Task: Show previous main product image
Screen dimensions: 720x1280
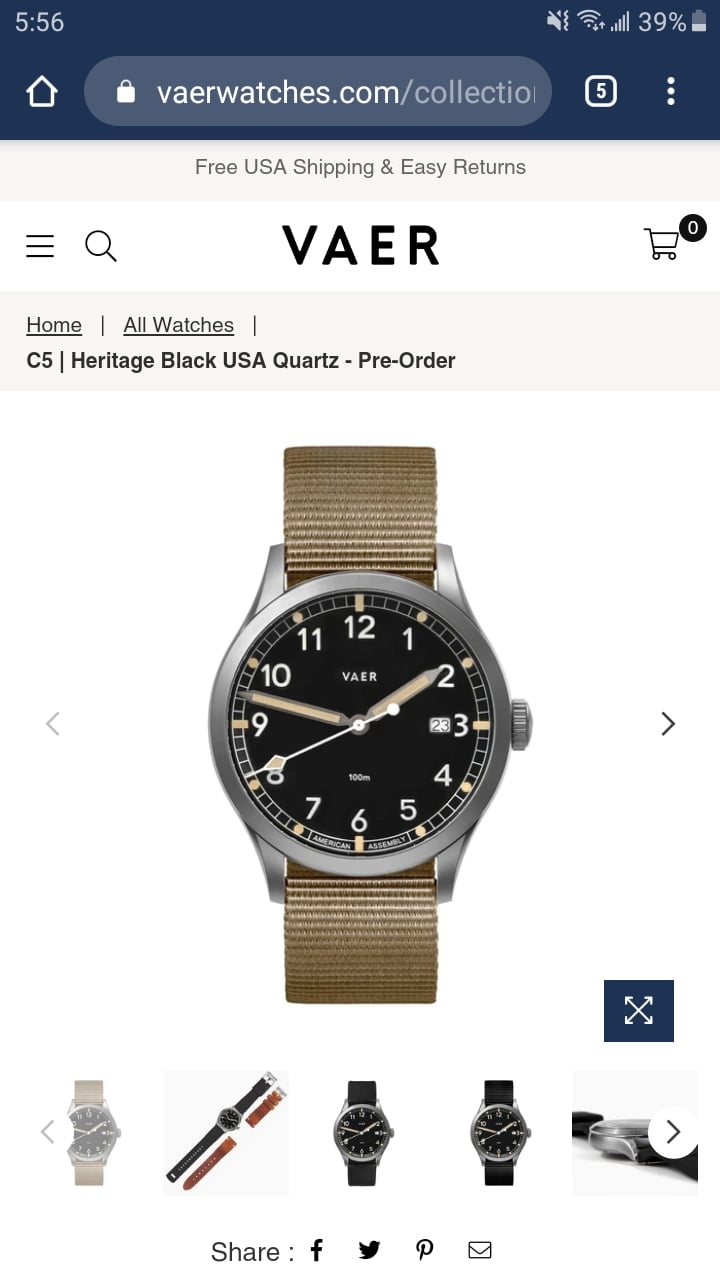Action: click(53, 723)
